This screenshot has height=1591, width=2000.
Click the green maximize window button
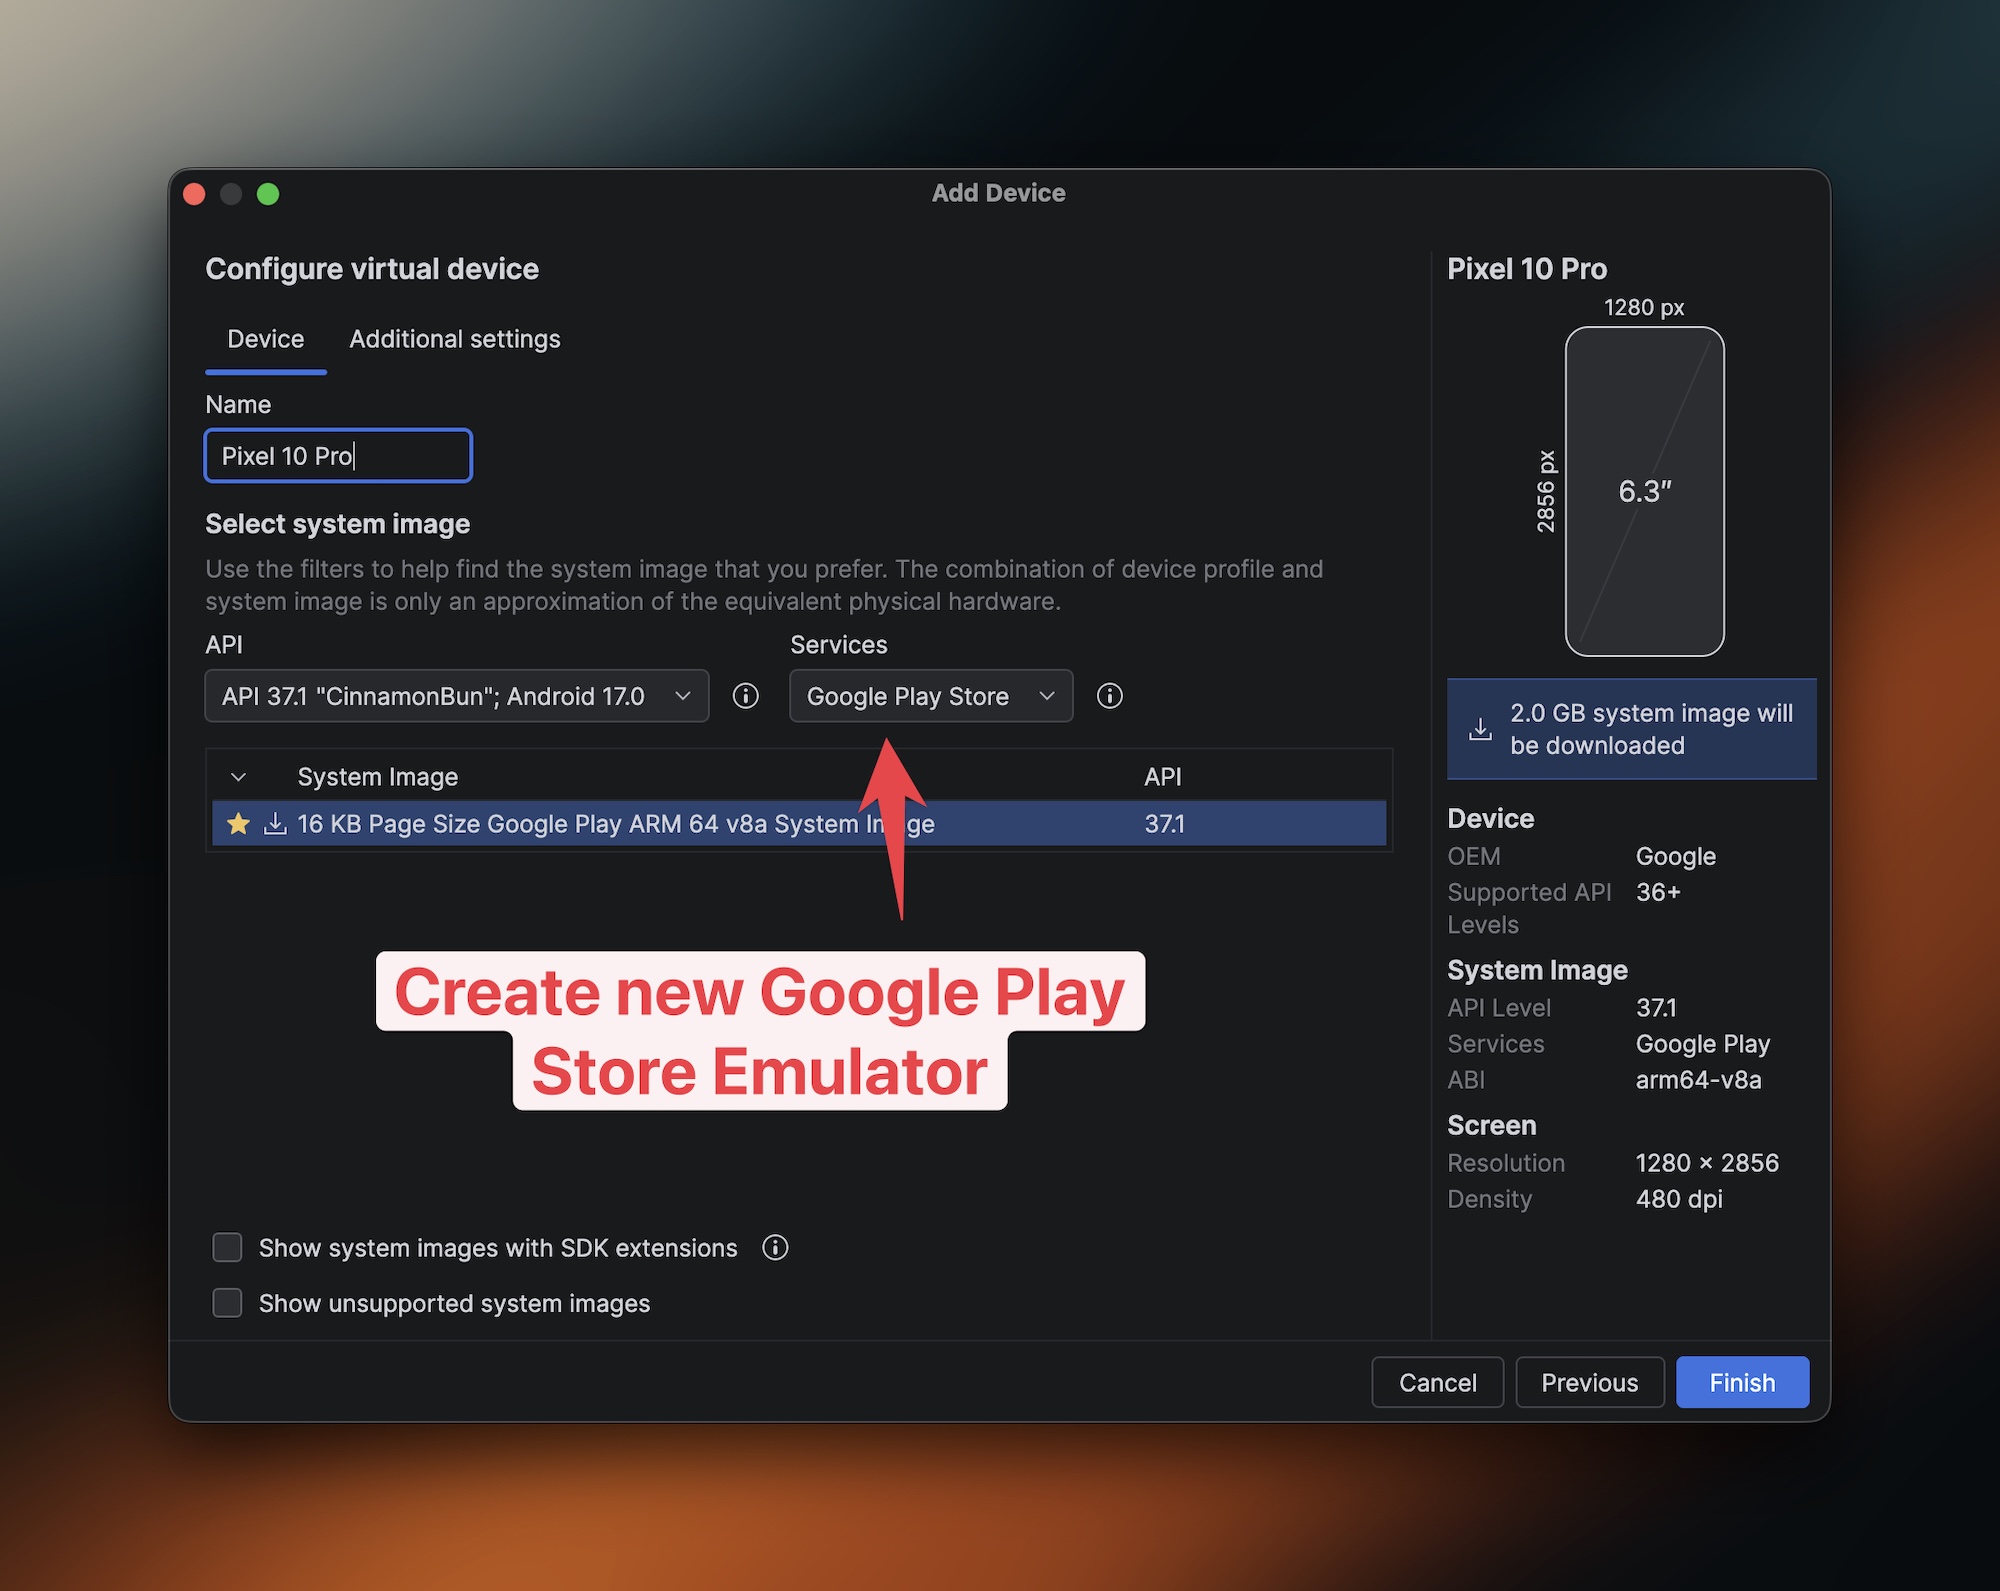[x=268, y=194]
